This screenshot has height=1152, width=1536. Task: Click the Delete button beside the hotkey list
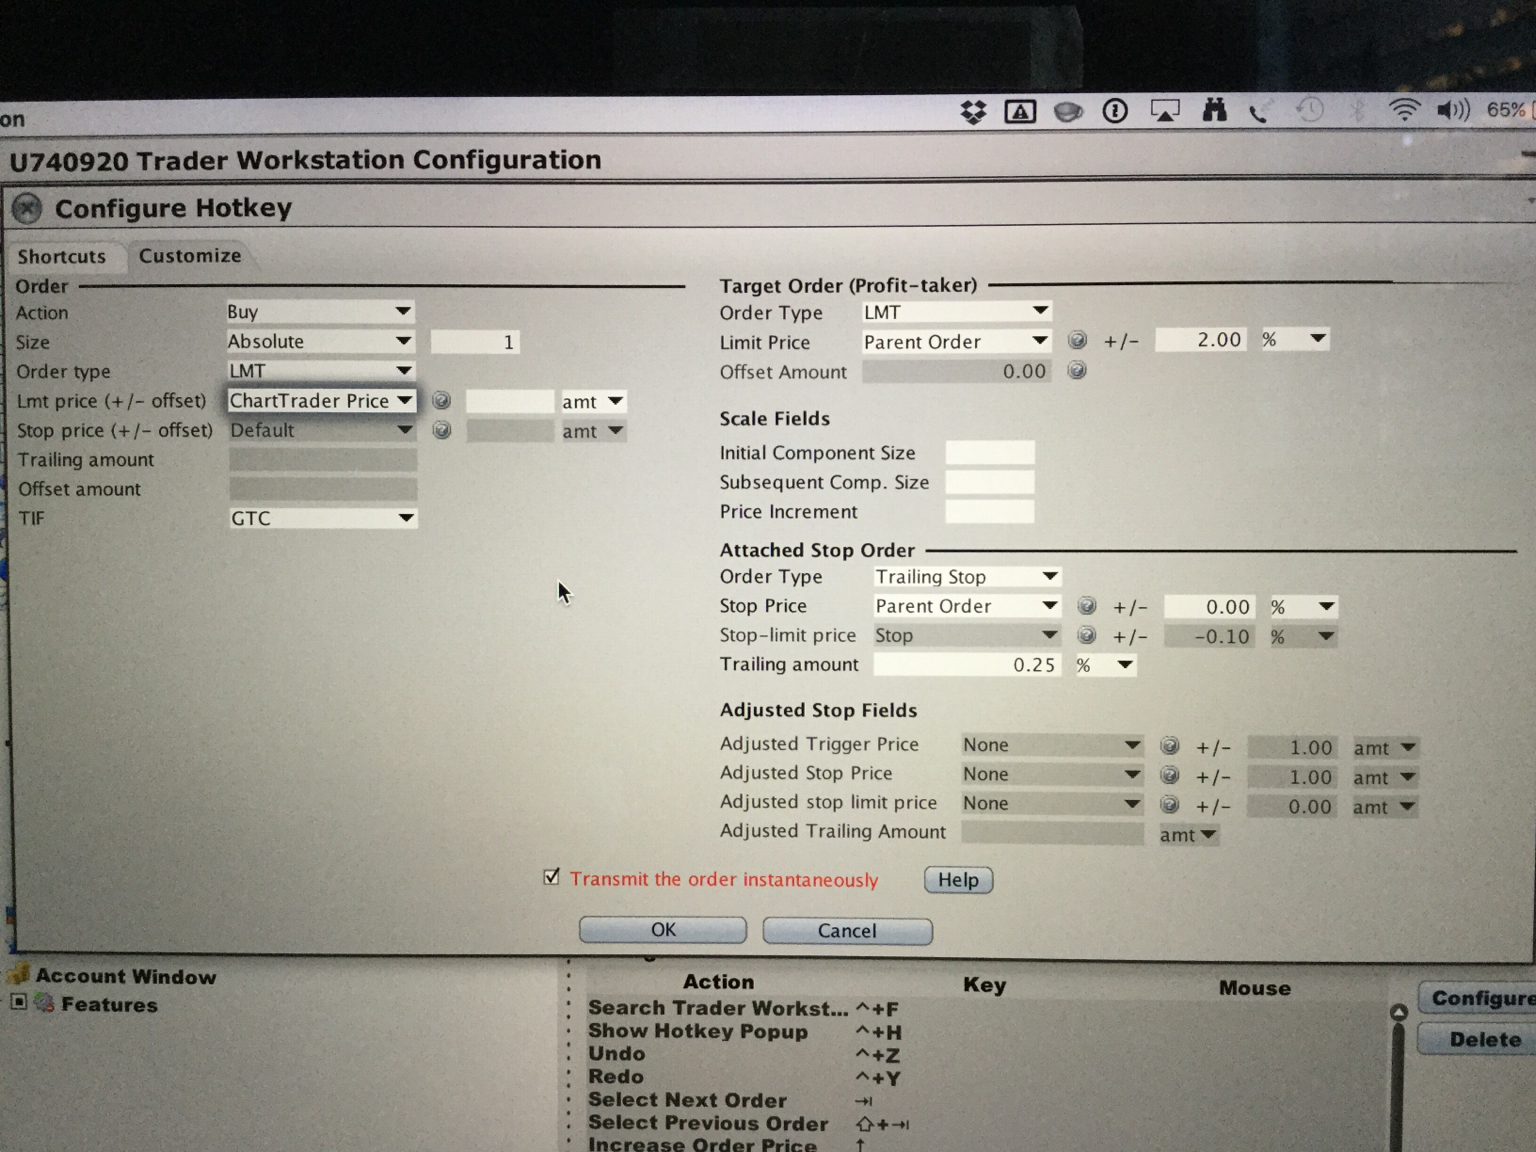coord(1477,1040)
